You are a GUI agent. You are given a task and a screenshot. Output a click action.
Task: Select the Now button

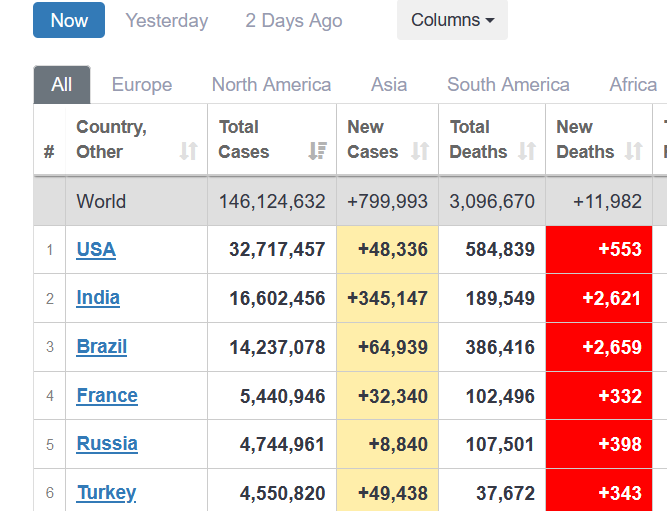(x=69, y=20)
